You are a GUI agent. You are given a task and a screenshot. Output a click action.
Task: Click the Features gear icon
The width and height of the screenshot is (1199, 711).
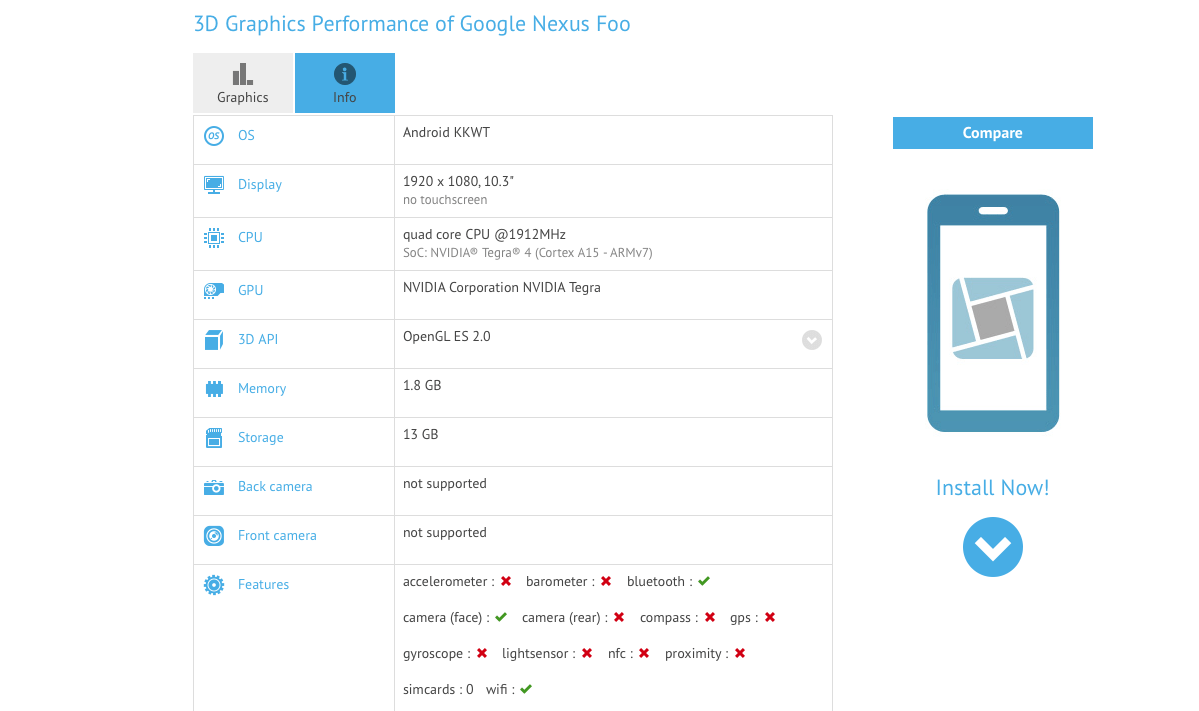[x=213, y=585]
